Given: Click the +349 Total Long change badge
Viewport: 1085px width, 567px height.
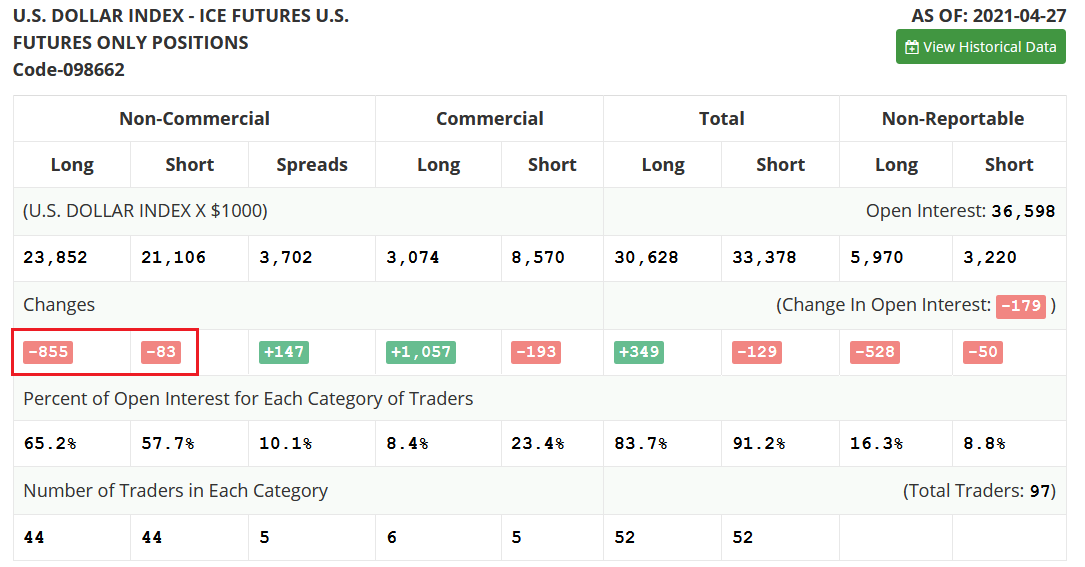Looking at the screenshot, I should coord(639,352).
